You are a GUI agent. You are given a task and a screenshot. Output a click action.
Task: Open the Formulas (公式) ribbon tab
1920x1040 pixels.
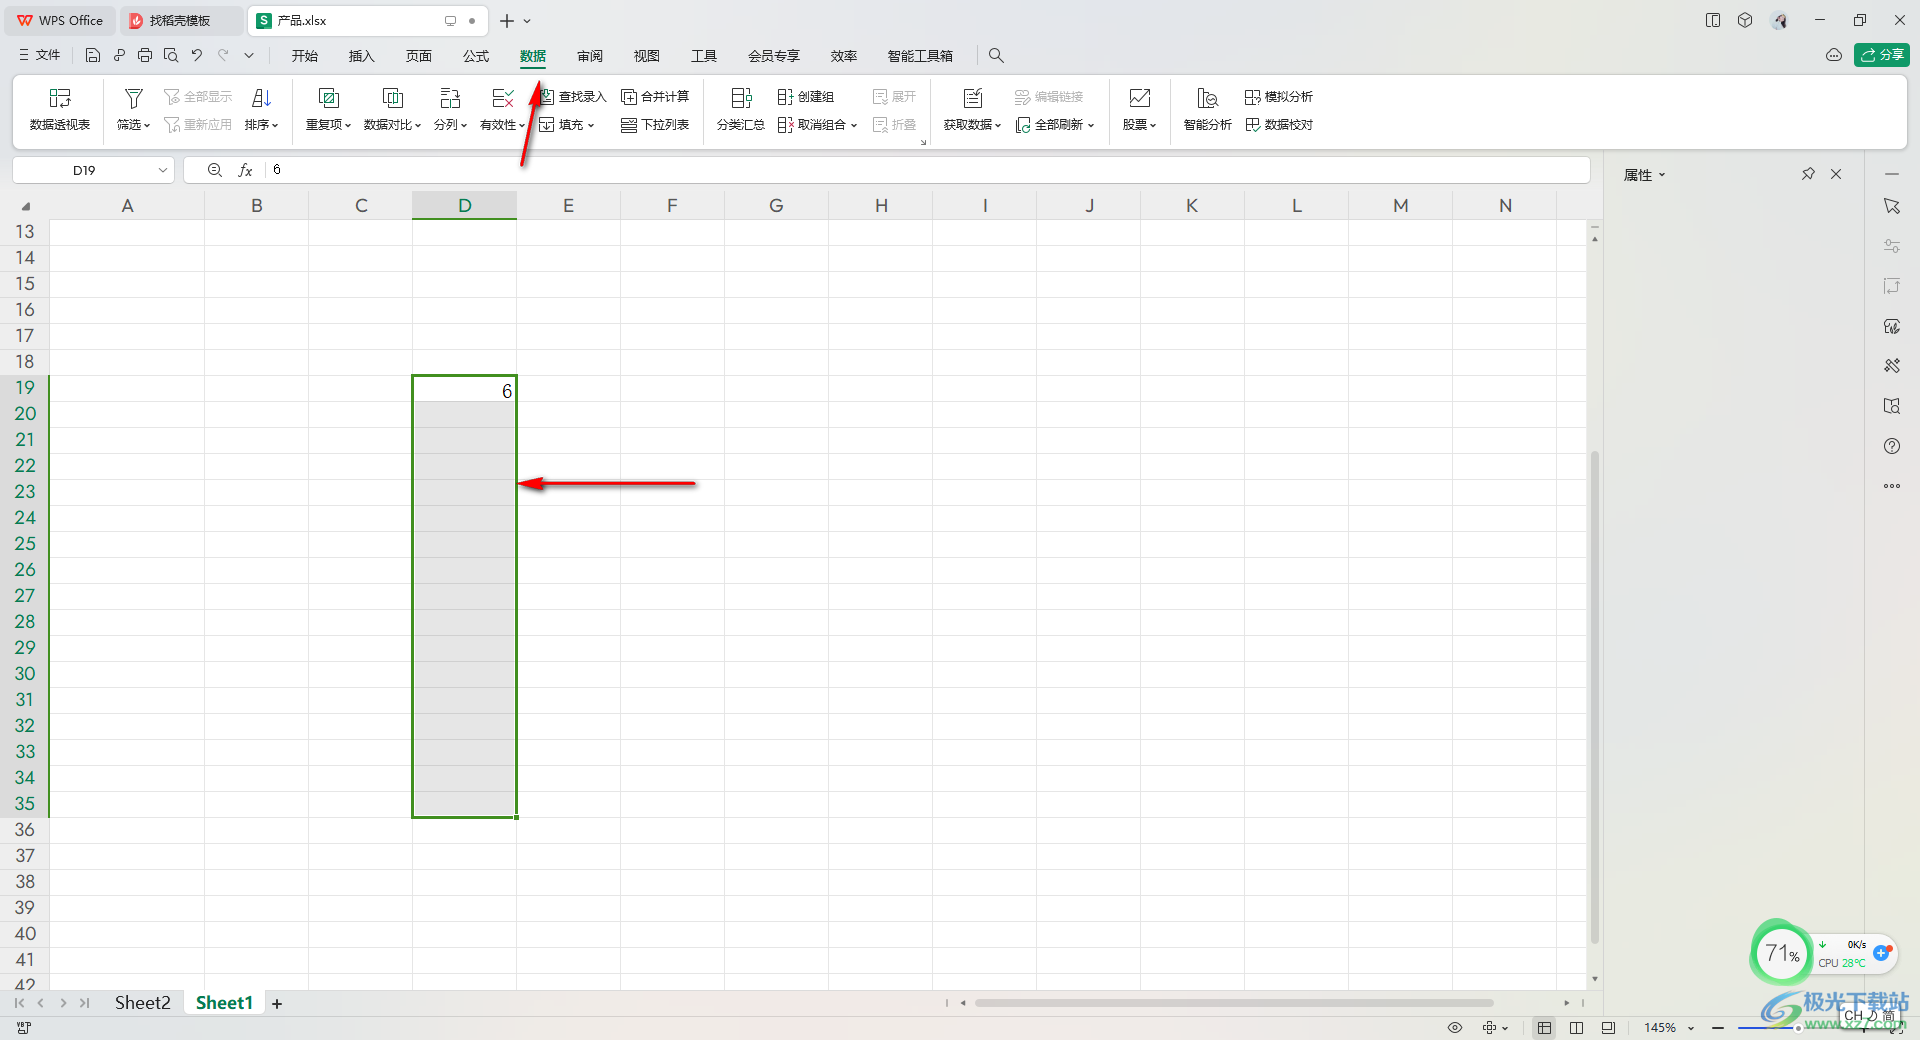click(x=476, y=56)
